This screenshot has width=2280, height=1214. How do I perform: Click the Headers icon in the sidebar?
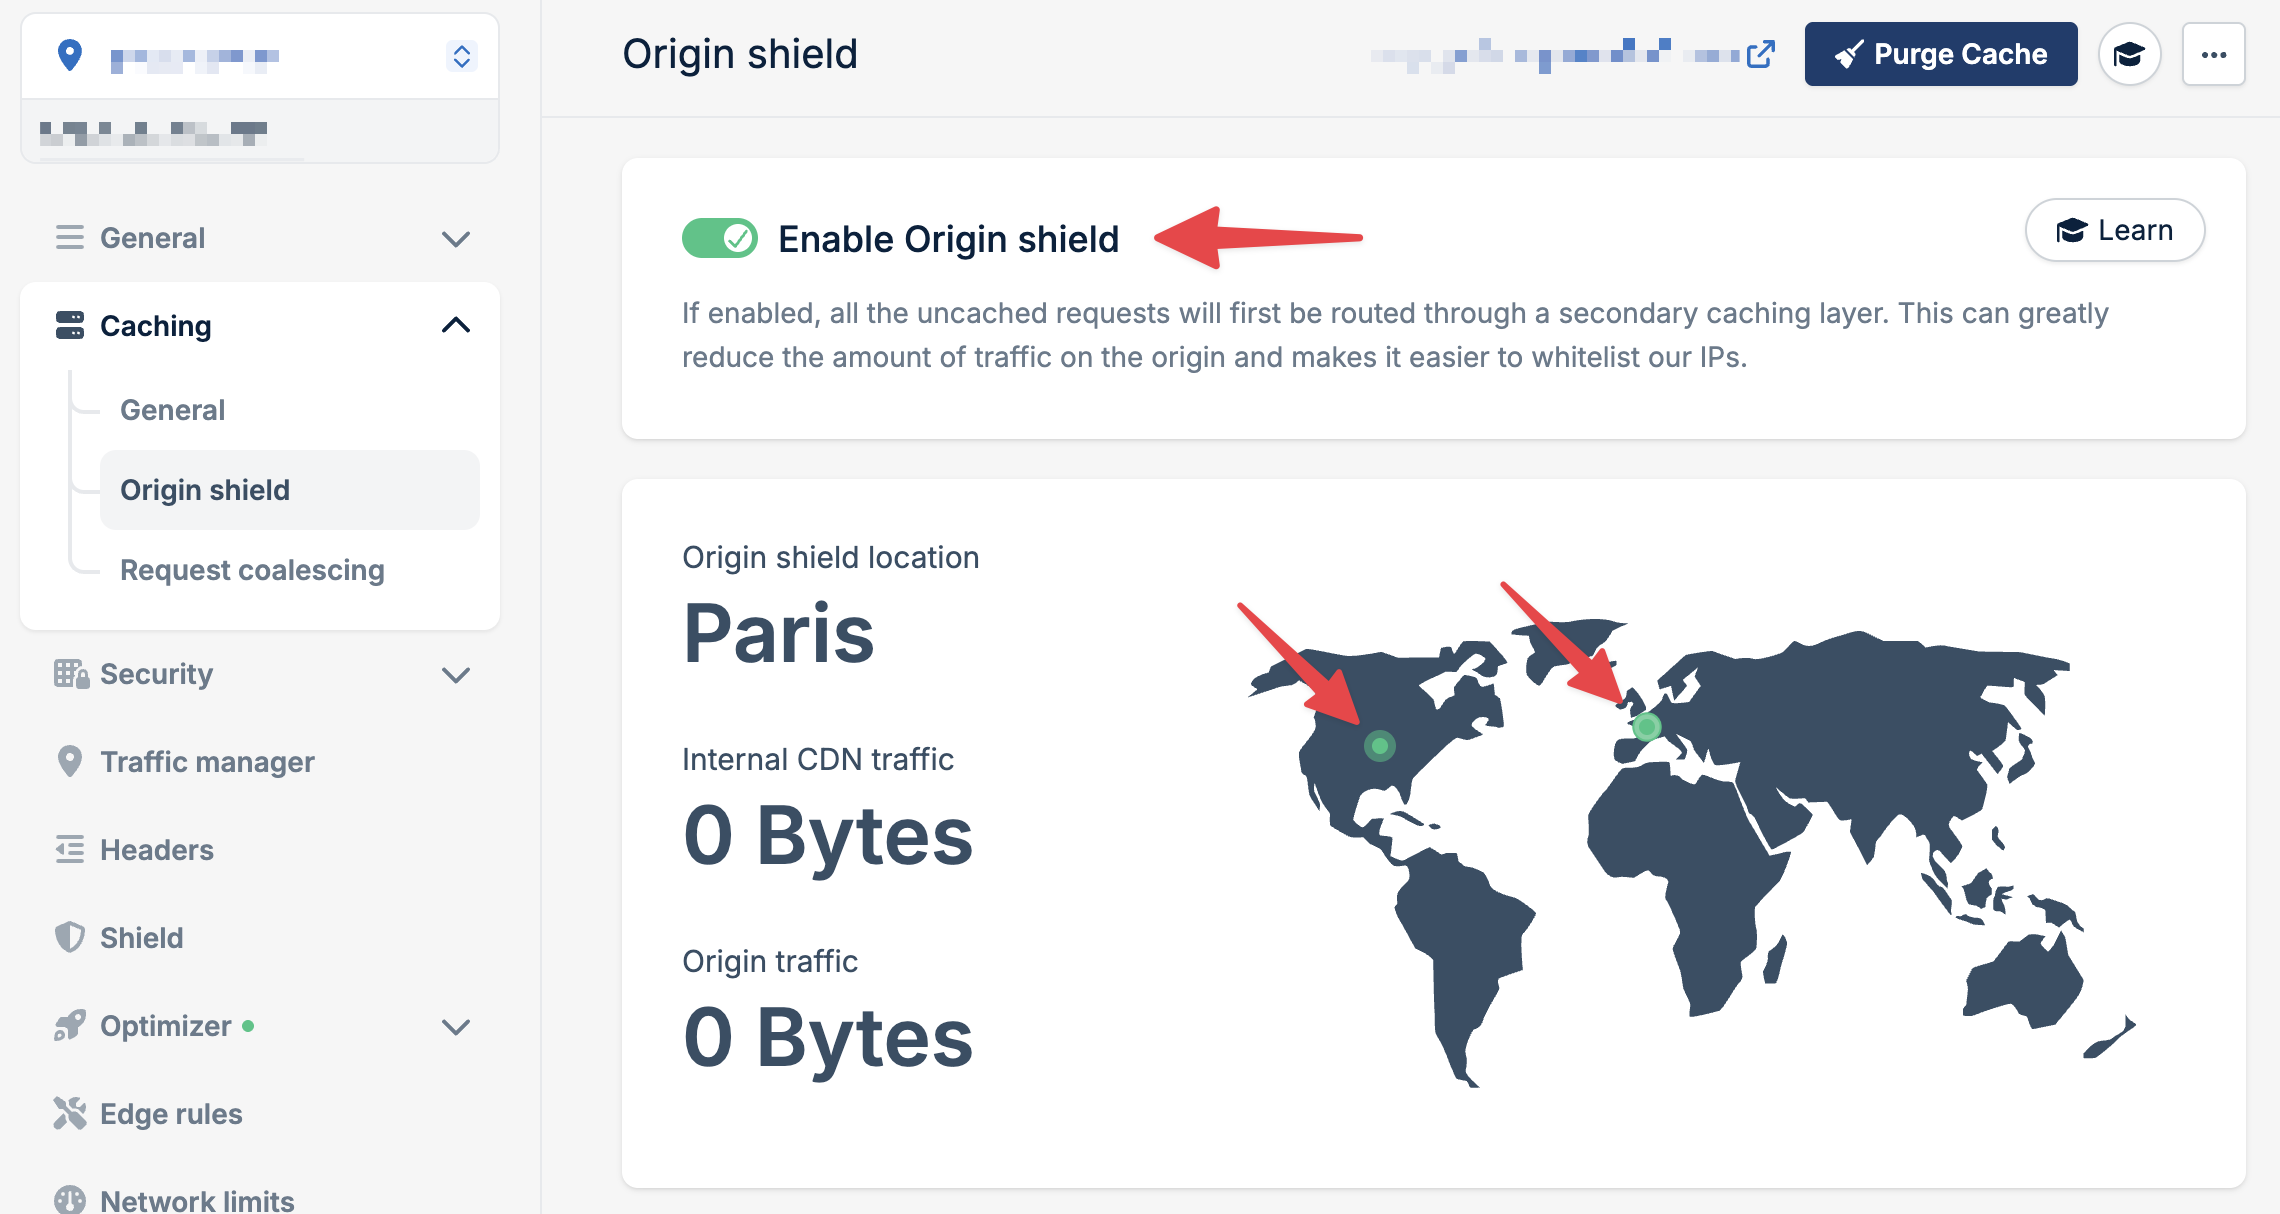point(68,849)
